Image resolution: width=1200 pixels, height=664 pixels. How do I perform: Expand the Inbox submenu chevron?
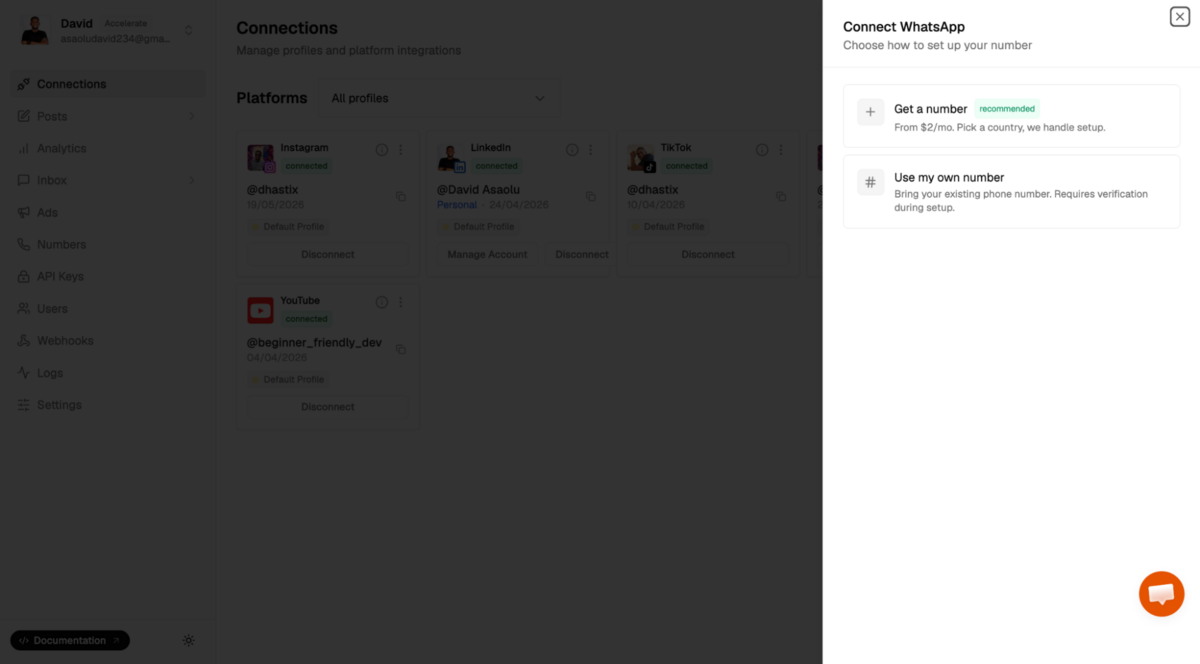pos(191,180)
